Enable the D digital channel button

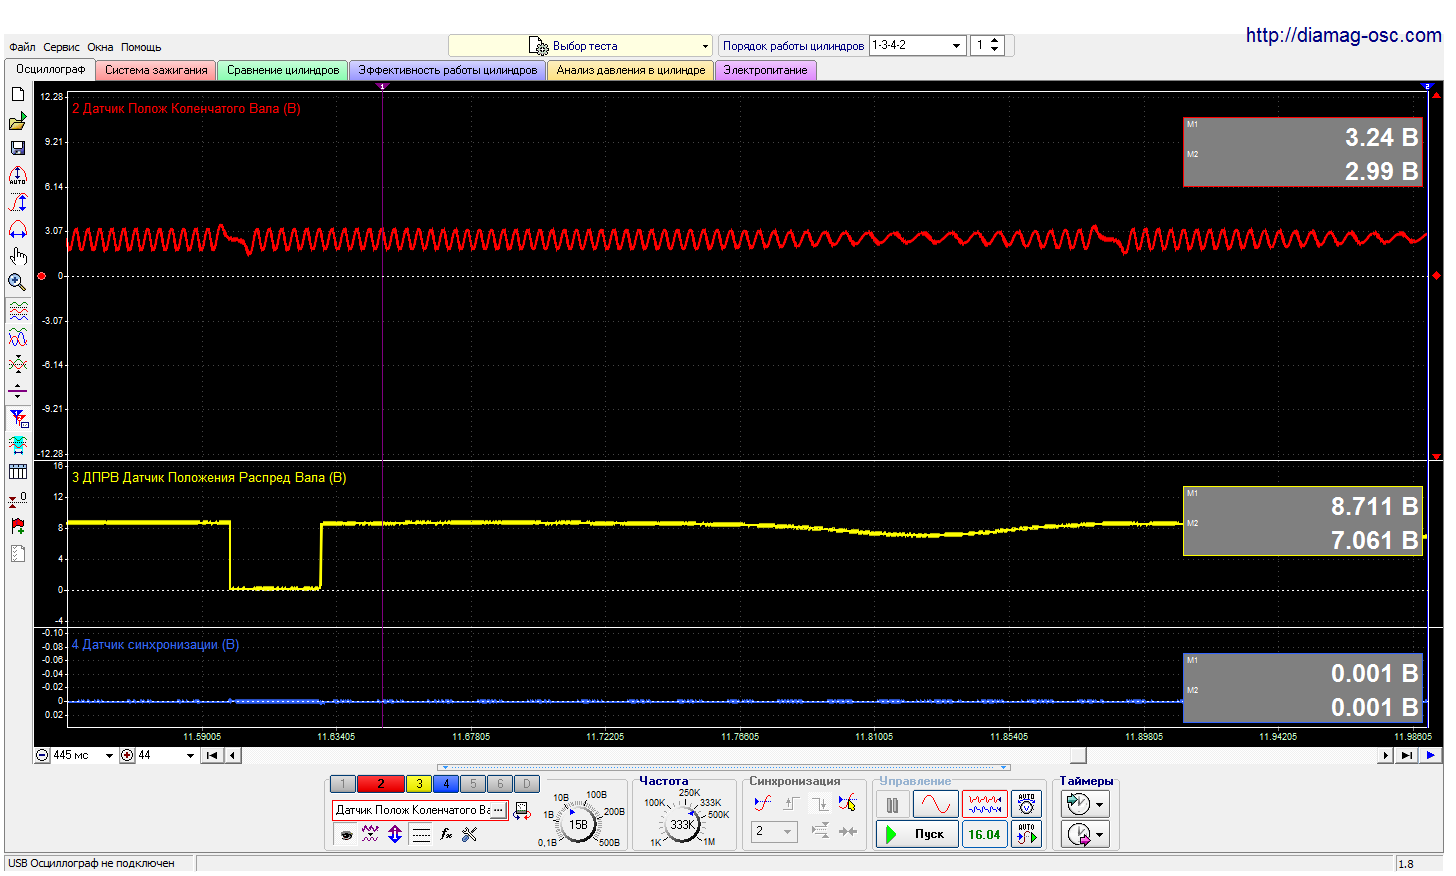527,784
